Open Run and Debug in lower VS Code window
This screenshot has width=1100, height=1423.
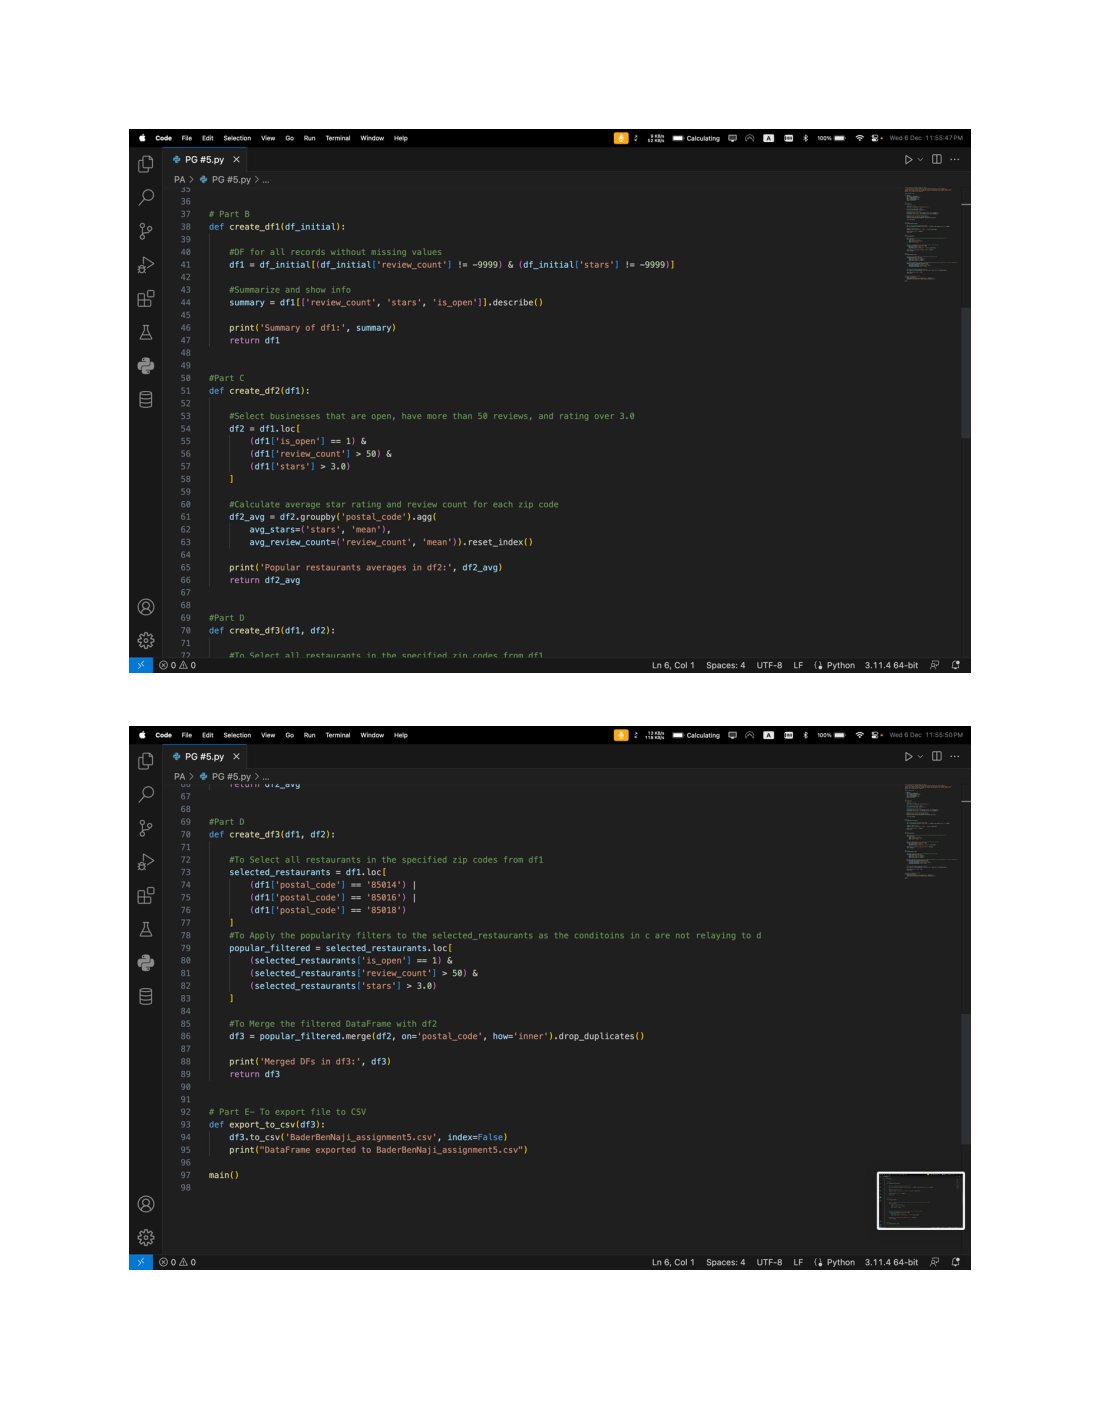[x=146, y=862]
